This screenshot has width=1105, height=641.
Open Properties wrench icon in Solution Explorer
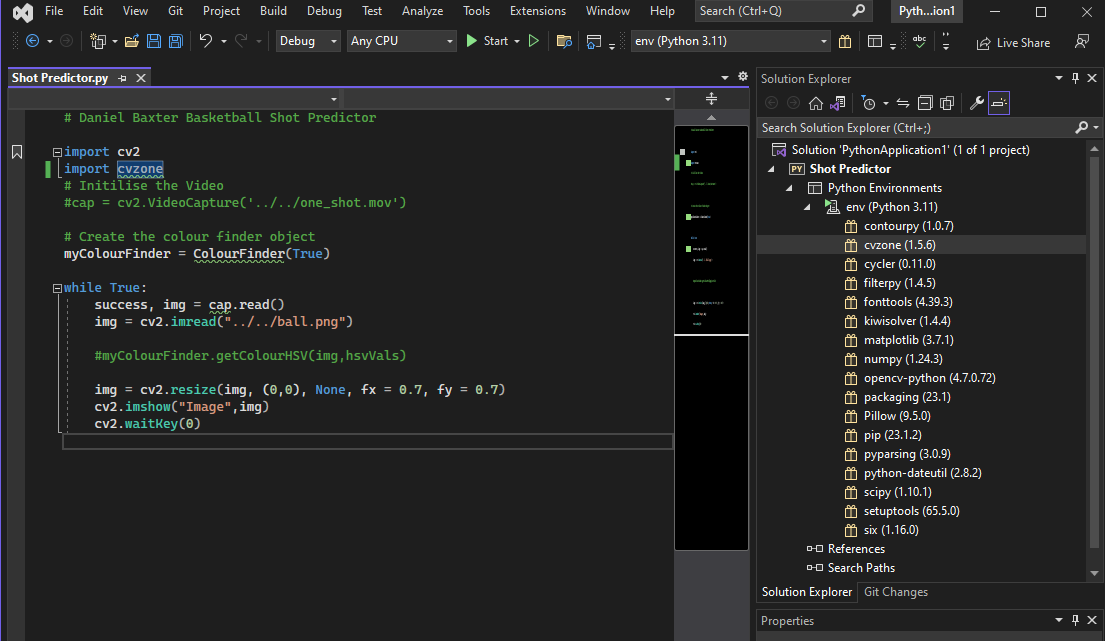[977, 104]
